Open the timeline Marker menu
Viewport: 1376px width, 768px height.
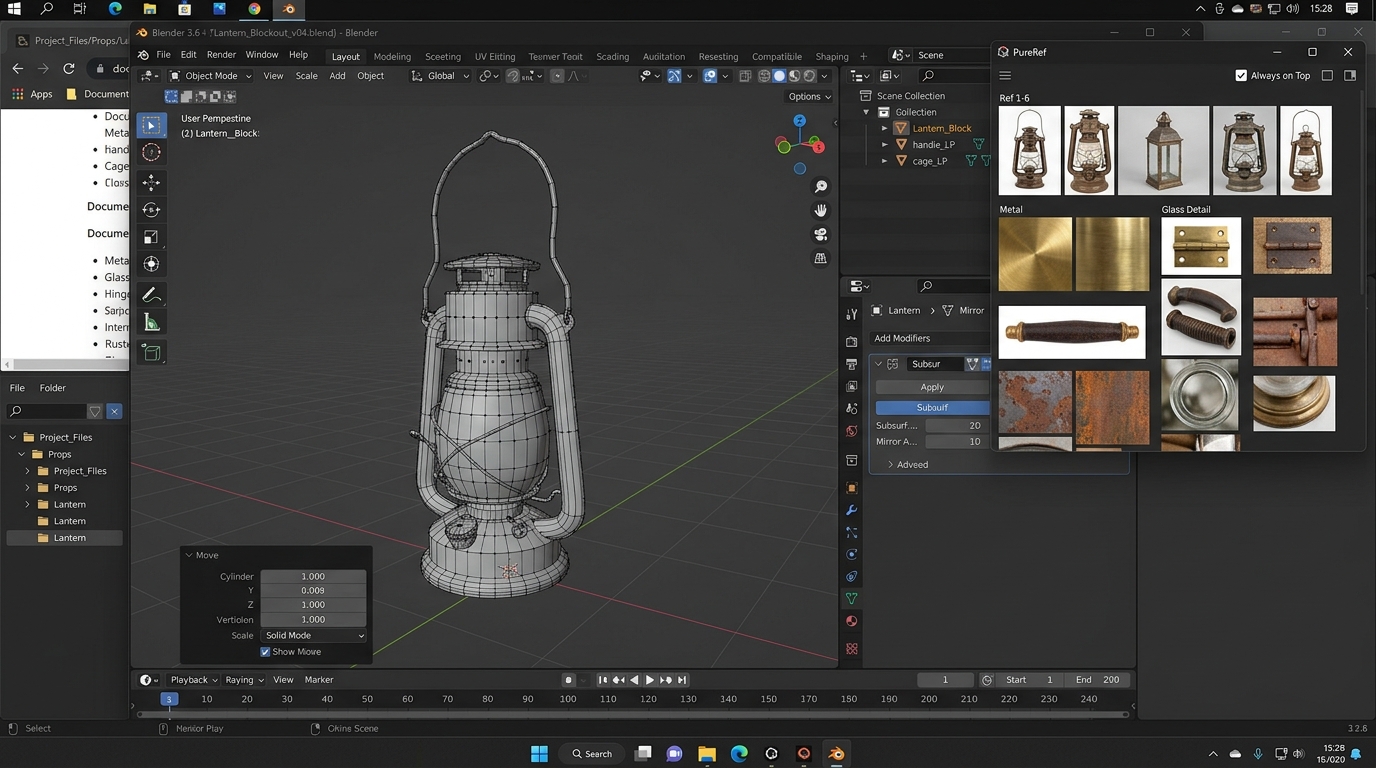pos(319,680)
